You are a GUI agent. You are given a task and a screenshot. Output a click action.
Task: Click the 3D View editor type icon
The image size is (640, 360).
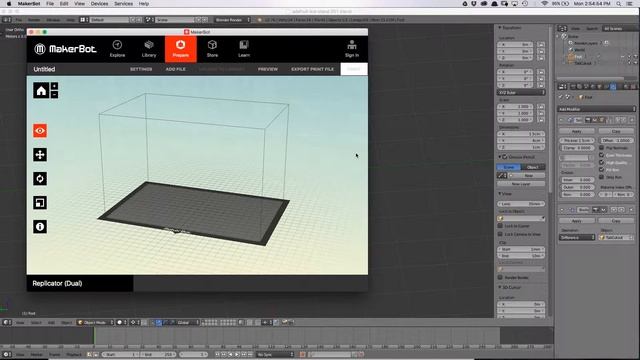pyautogui.click(x=7, y=322)
